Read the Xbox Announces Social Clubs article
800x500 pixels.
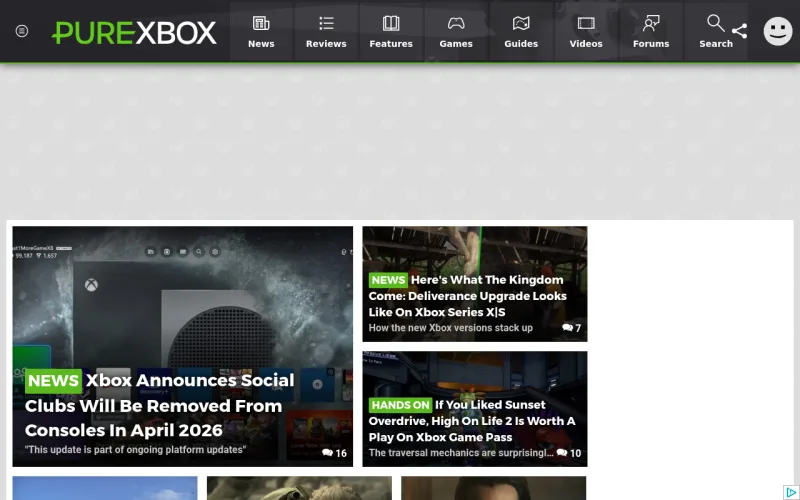coord(159,405)
